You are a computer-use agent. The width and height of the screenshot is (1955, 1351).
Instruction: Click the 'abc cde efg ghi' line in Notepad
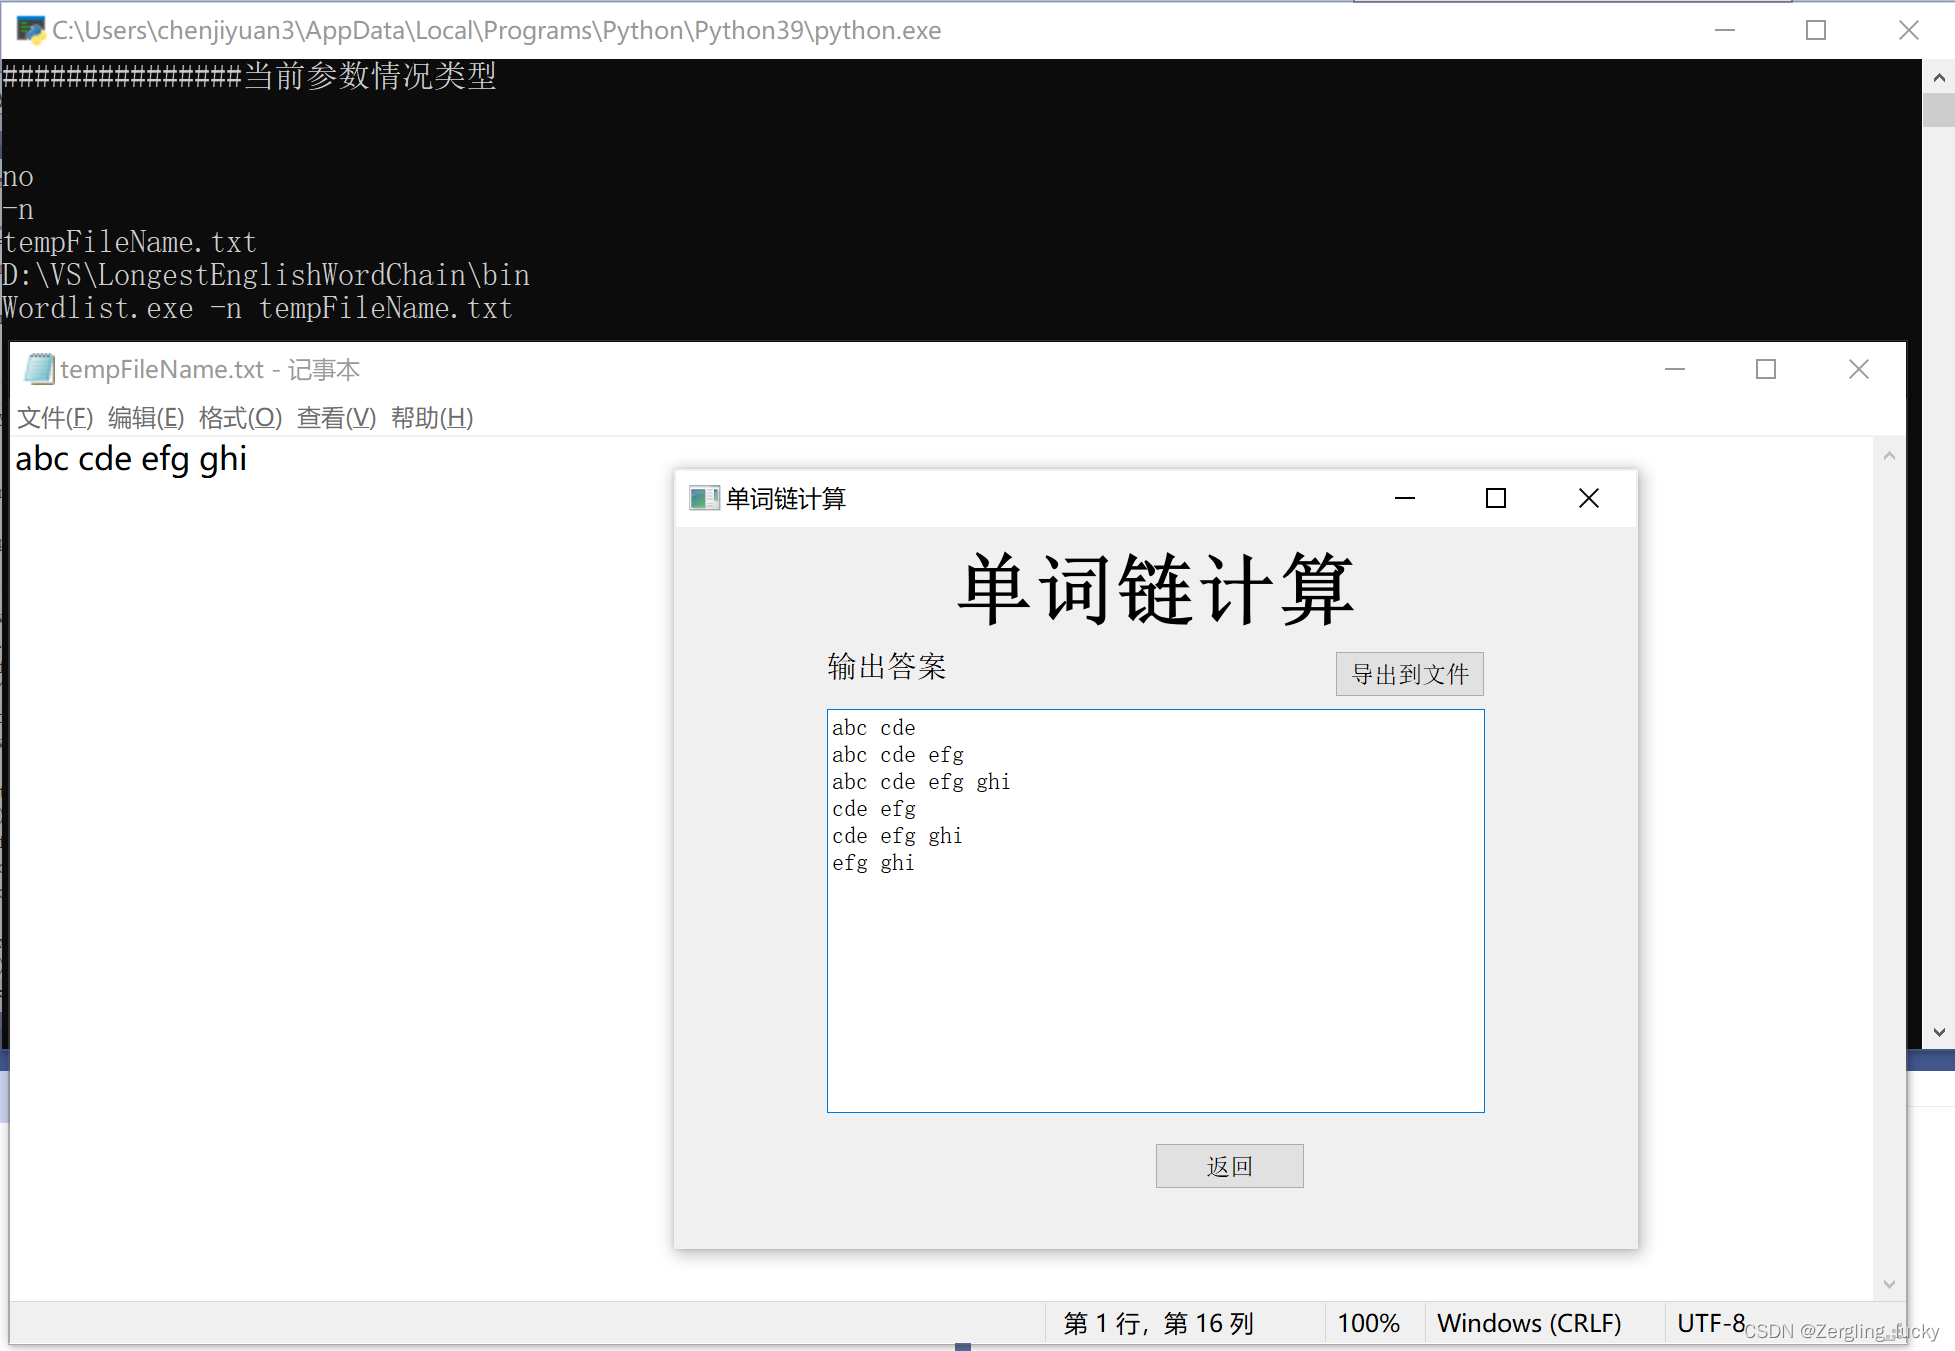131,459
